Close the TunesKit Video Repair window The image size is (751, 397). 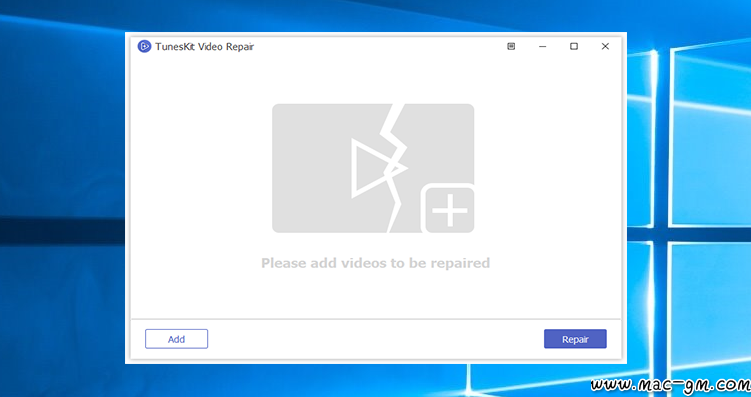[605, 46]
